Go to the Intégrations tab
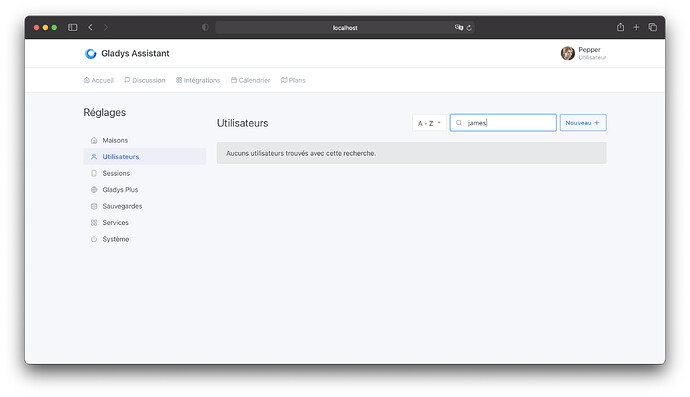The height and width of the screenshot is (397, 690). click(x=198, y=80)
